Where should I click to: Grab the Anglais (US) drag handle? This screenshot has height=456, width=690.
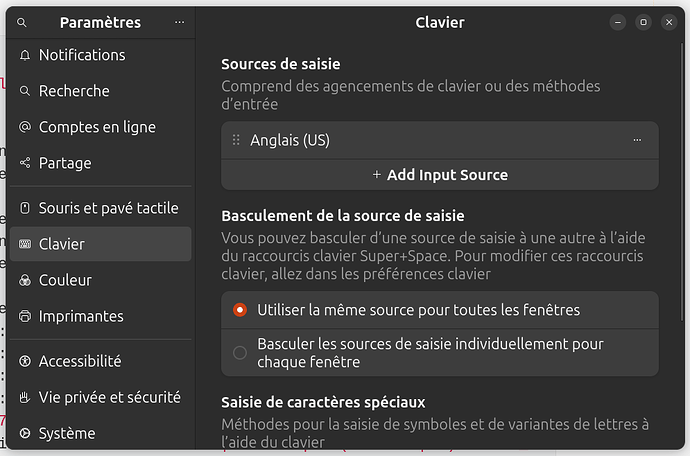tap(237, 140)
